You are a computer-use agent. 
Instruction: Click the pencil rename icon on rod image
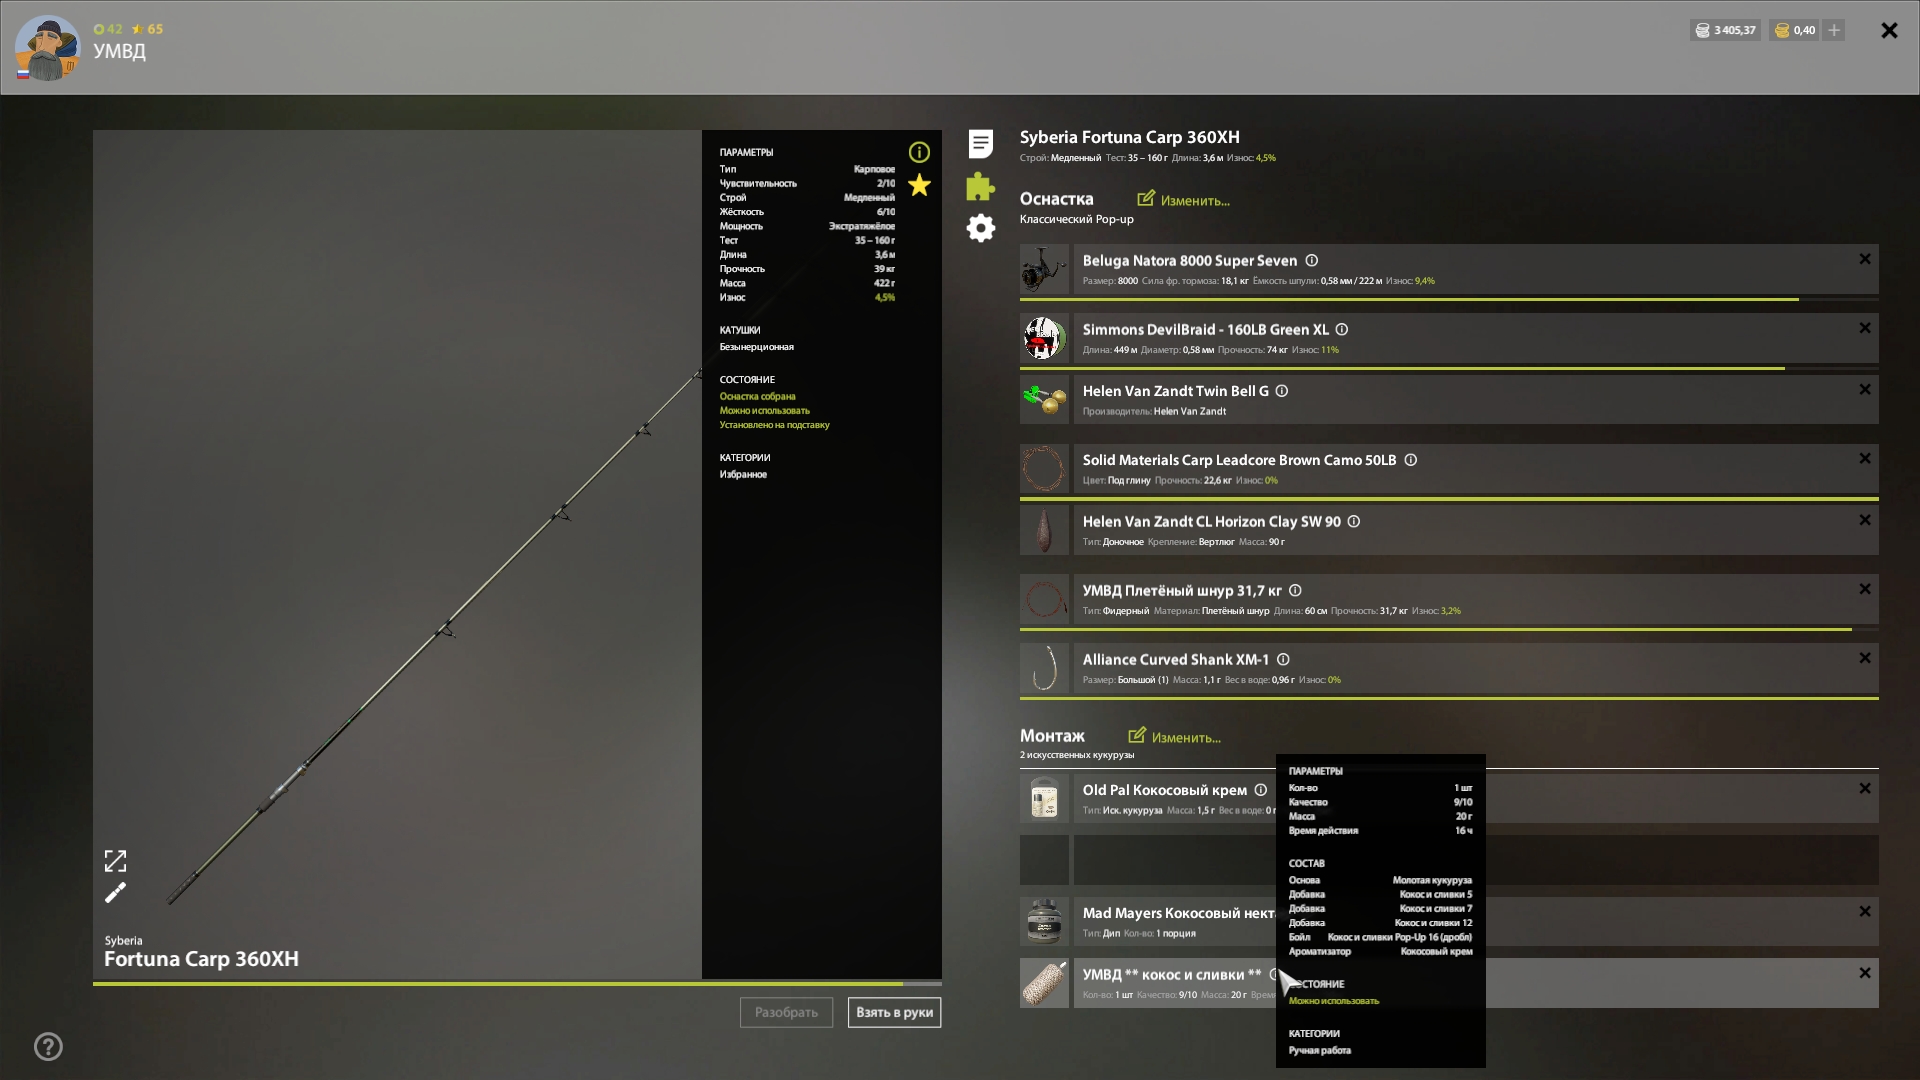pos(116,892)
